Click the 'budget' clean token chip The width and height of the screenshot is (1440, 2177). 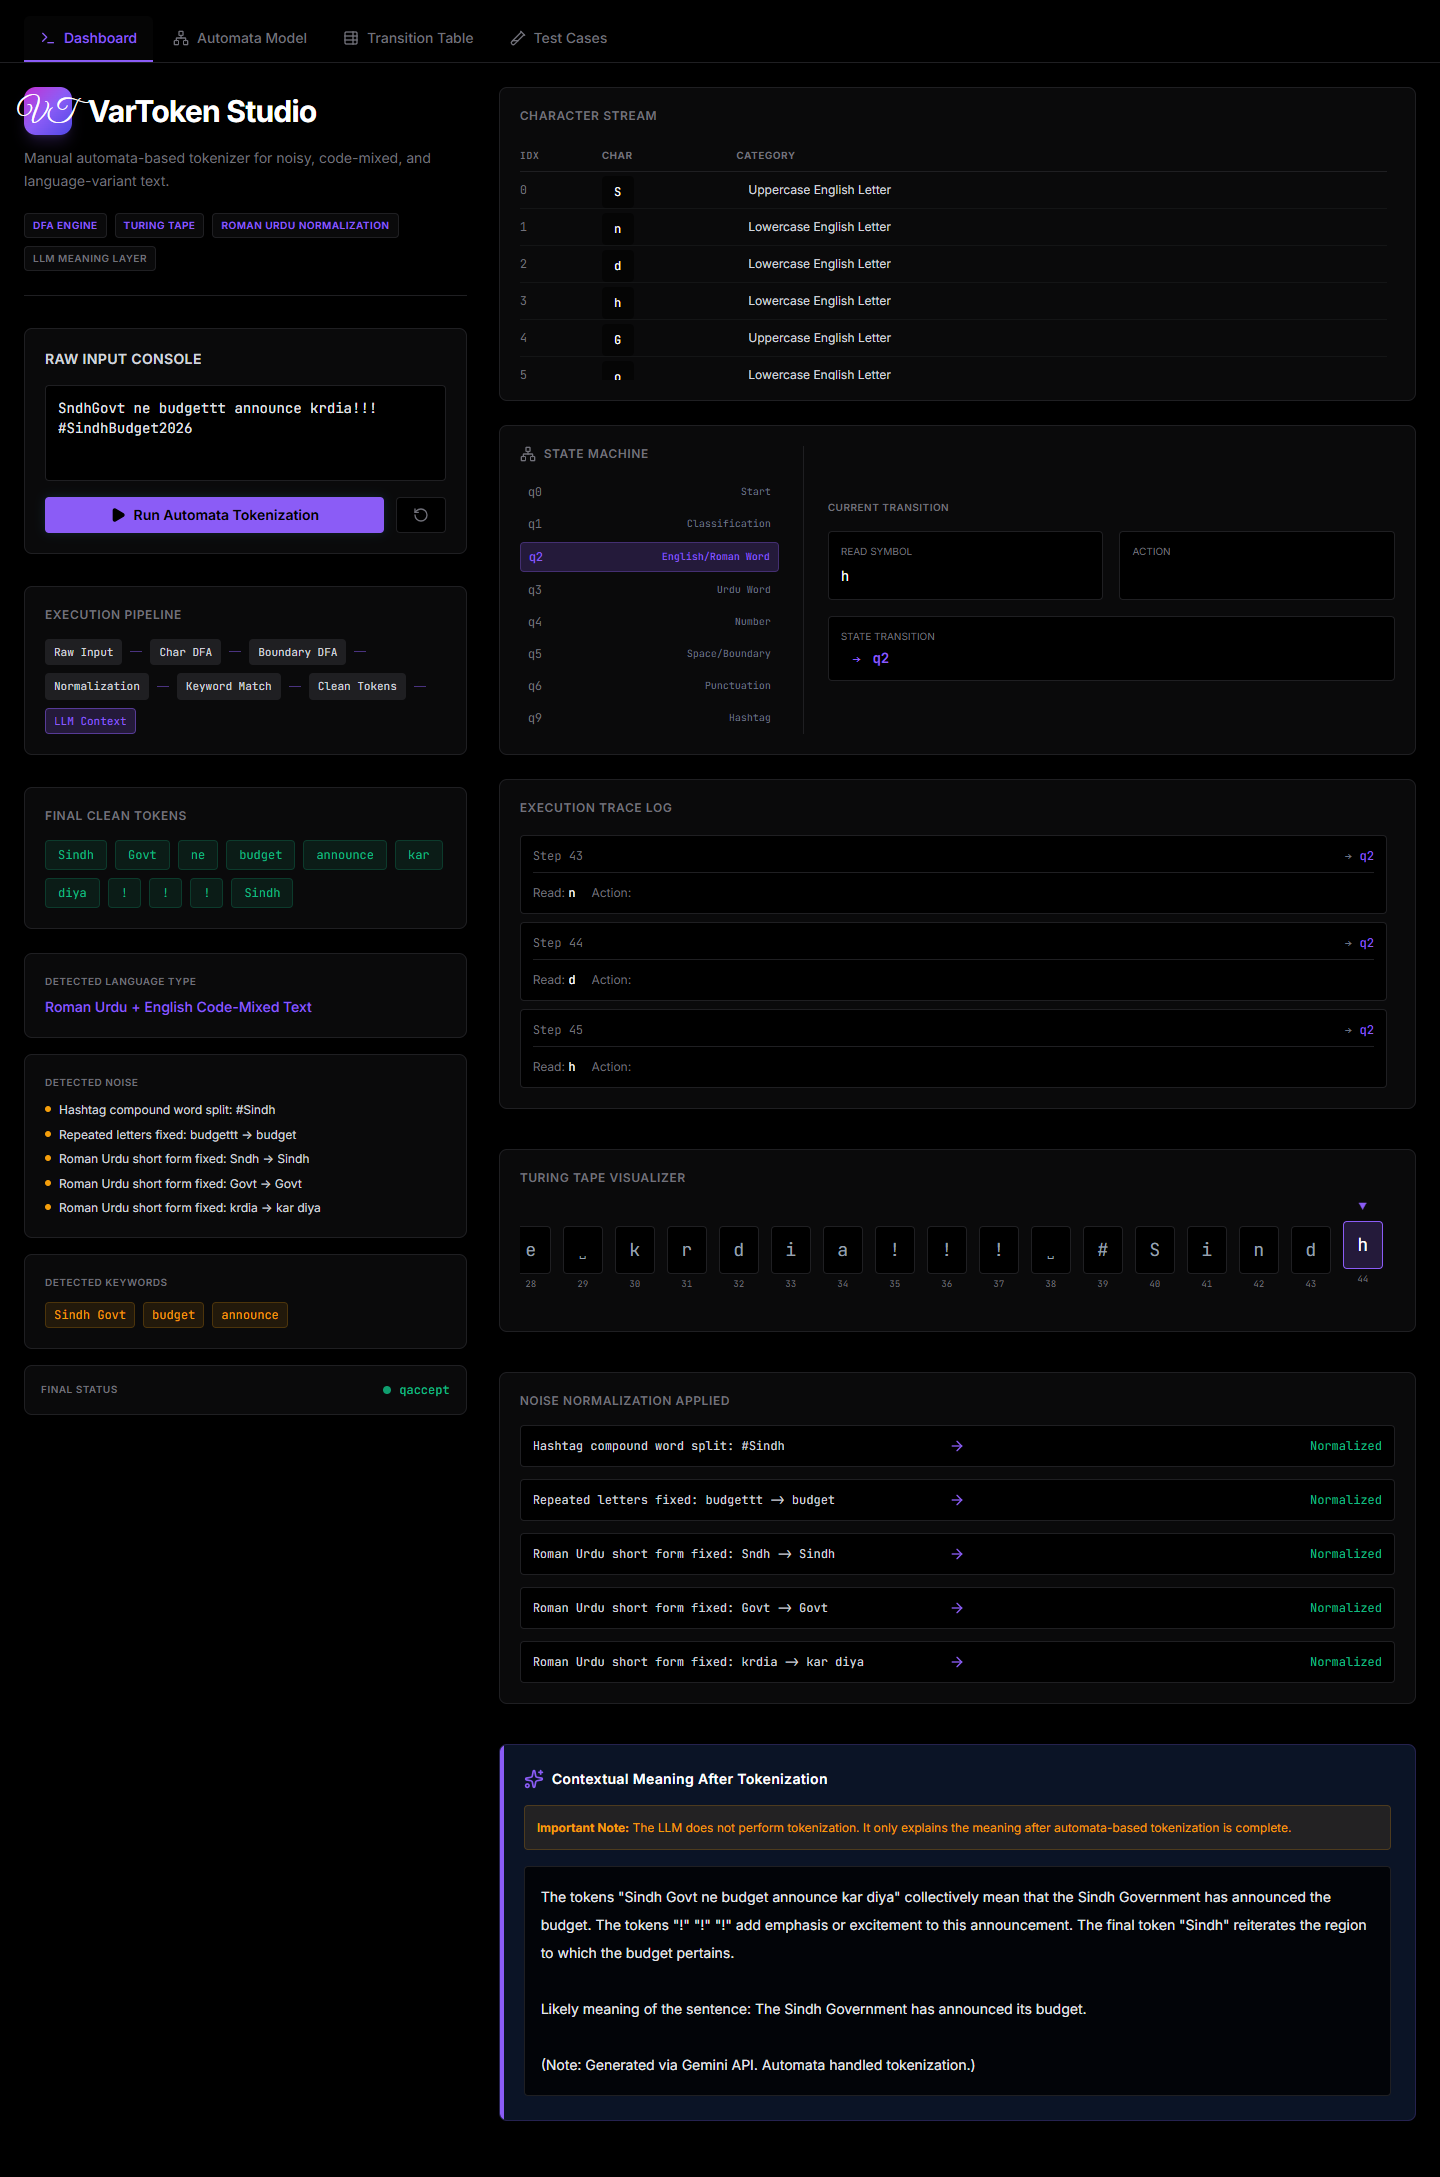[x=261, y=855]
